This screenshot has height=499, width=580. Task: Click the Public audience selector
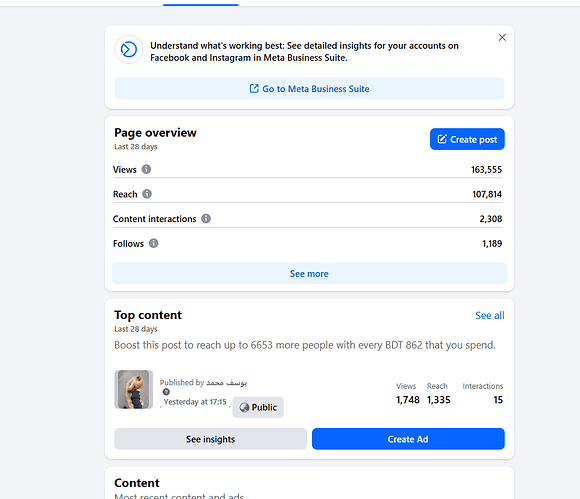pyautogui.click(x=258, y=407)
